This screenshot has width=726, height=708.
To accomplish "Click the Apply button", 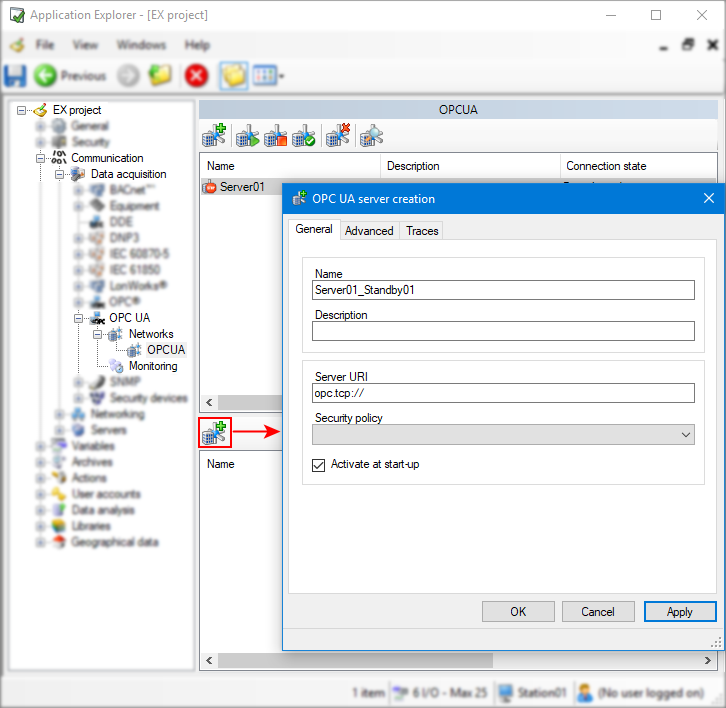I will coord(680,611).
